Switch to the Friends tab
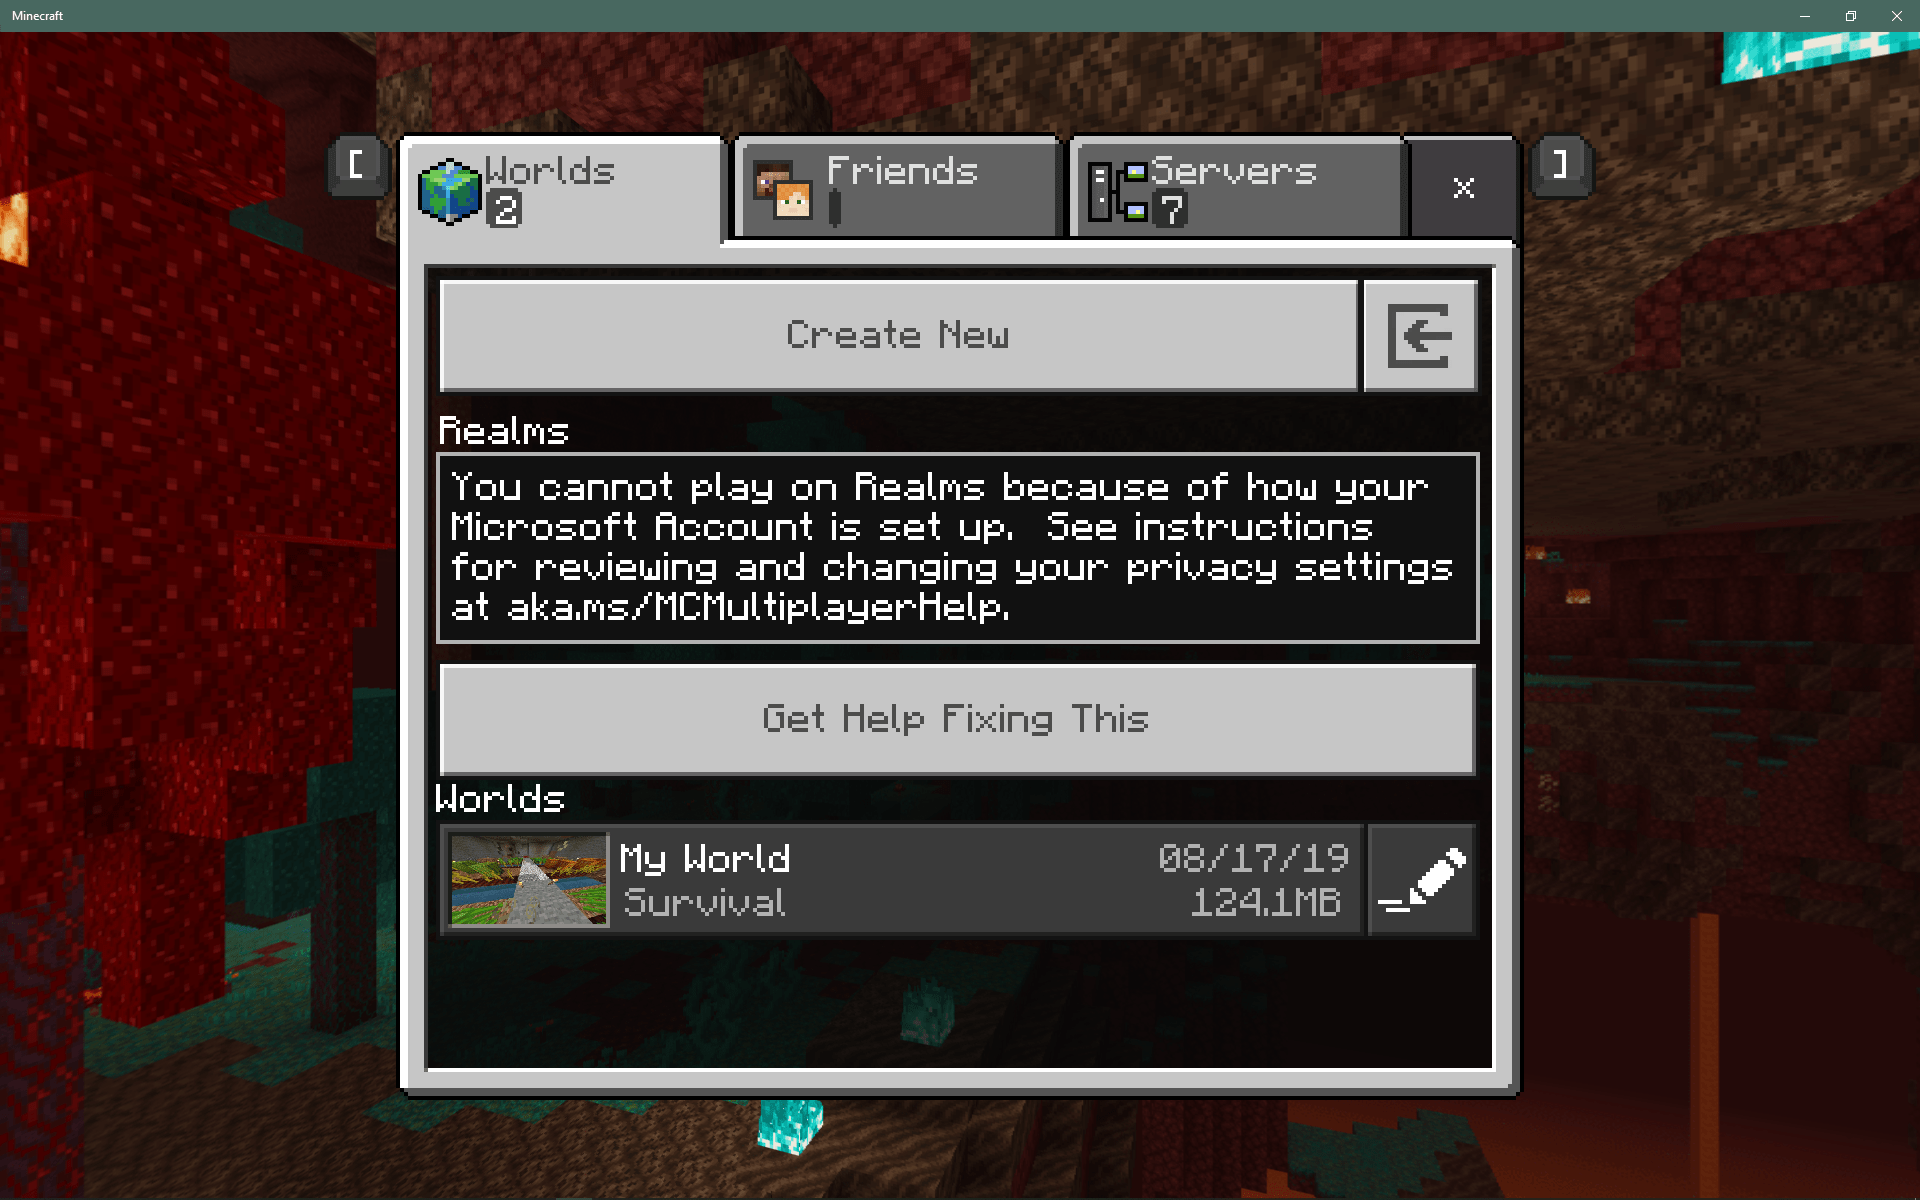 [898, 187]
